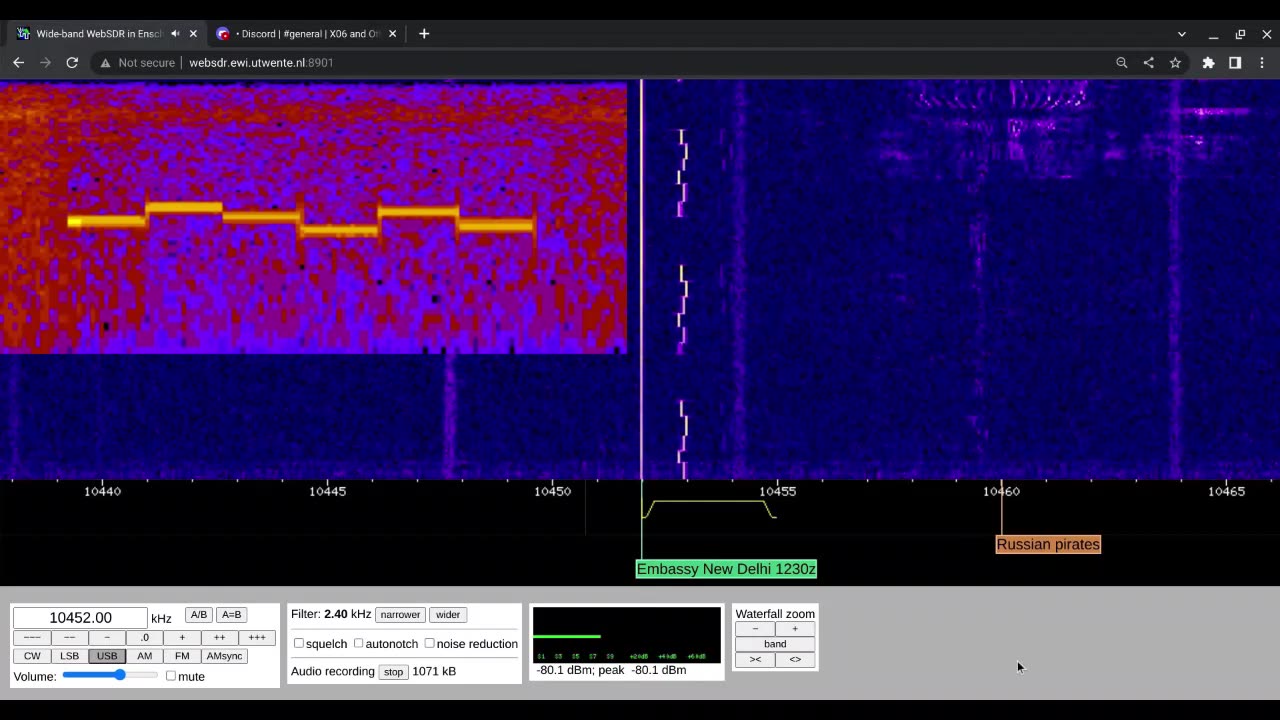Viewport: 1280px width, 720px height.
Task: Edit the frequency field 10452.00
Action: (x=80, y=618)
